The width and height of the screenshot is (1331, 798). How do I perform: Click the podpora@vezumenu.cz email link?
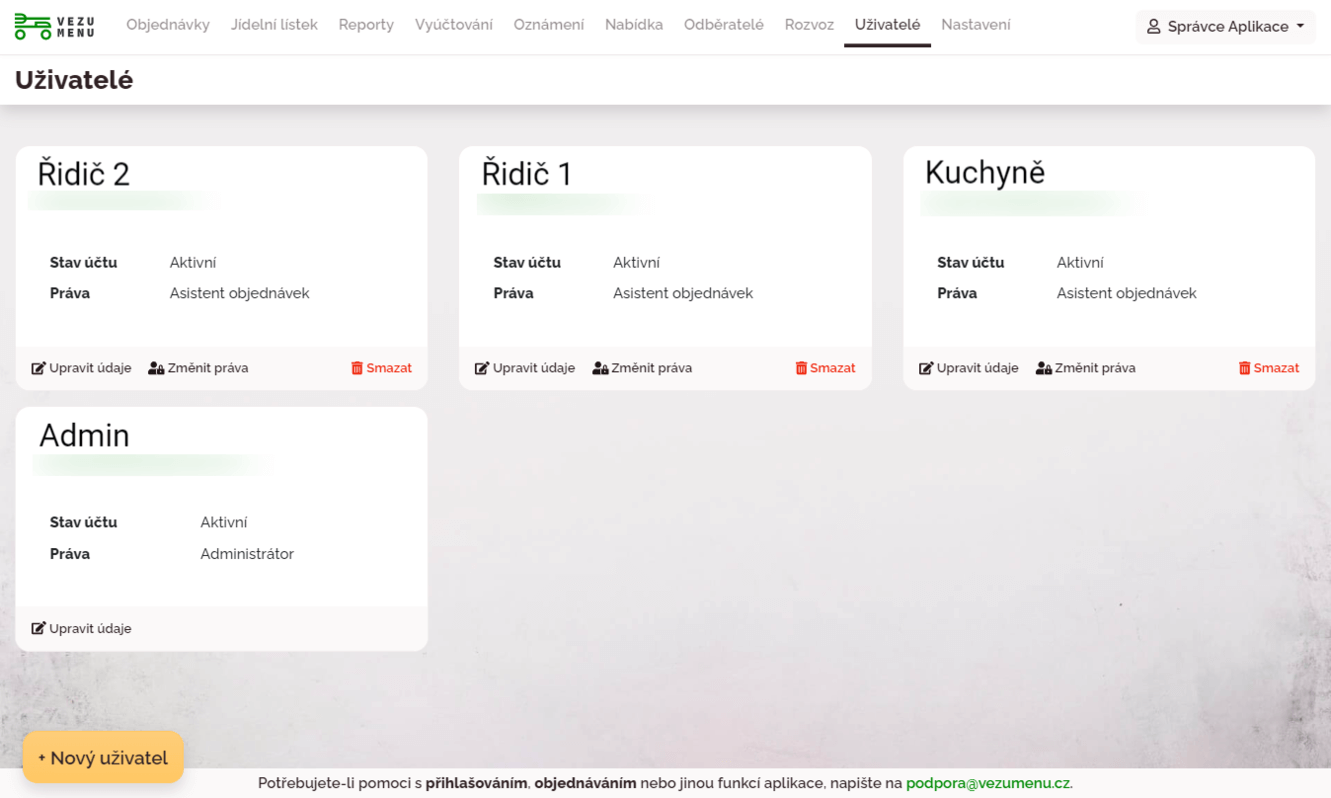coord(988,784)
